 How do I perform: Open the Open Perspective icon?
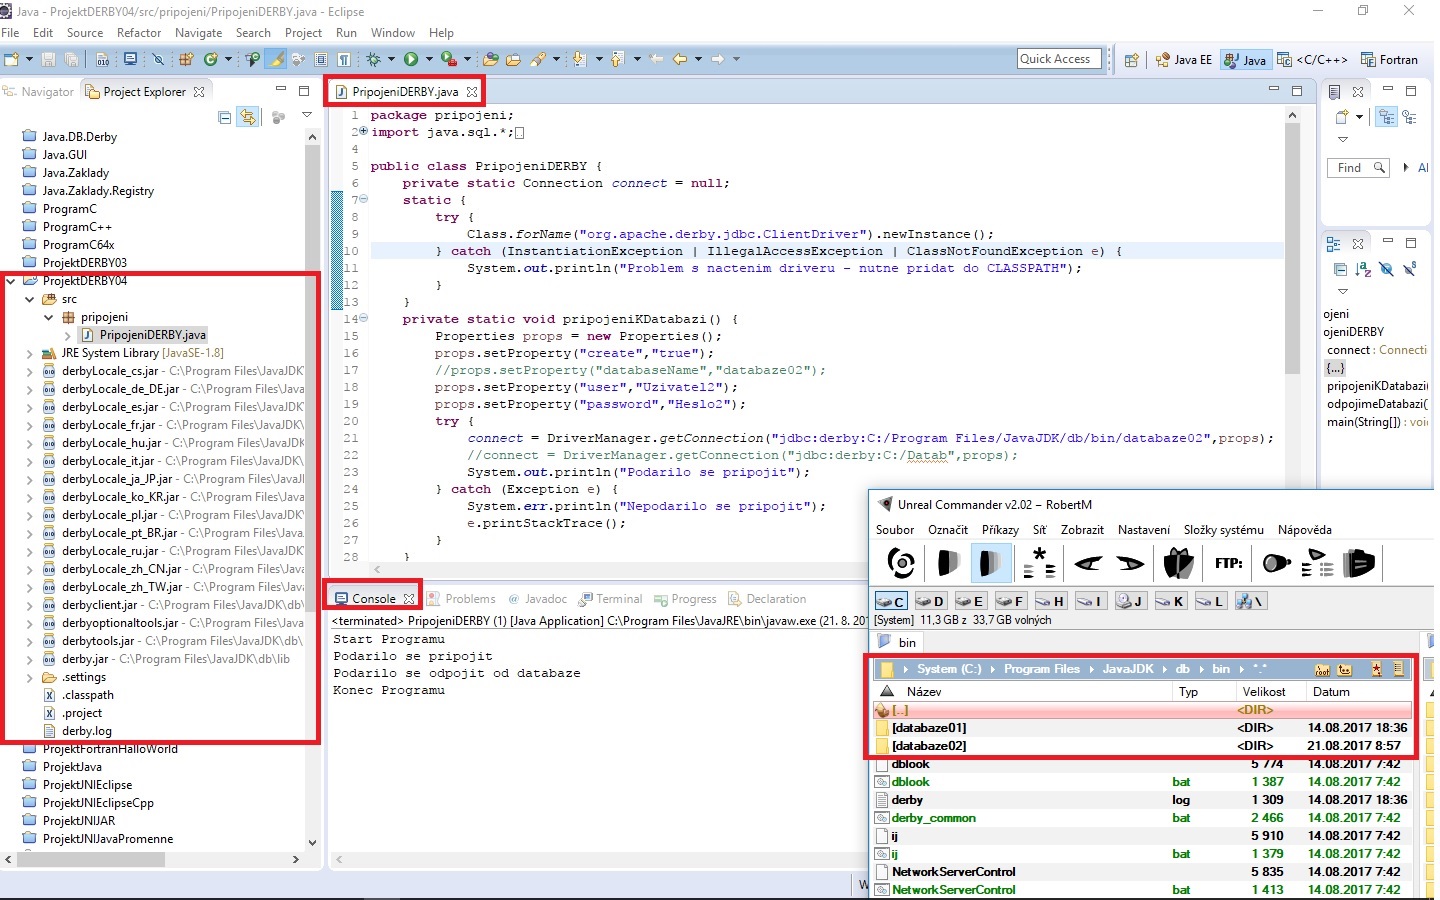(x=1131, y=60)
